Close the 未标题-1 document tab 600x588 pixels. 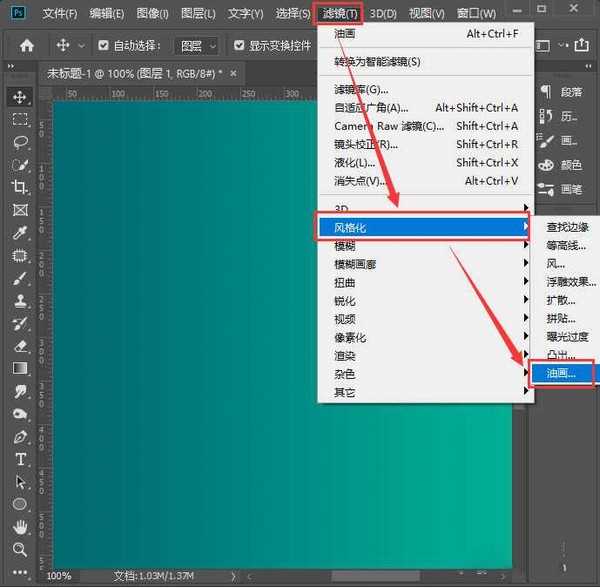[x=235, y=74]
